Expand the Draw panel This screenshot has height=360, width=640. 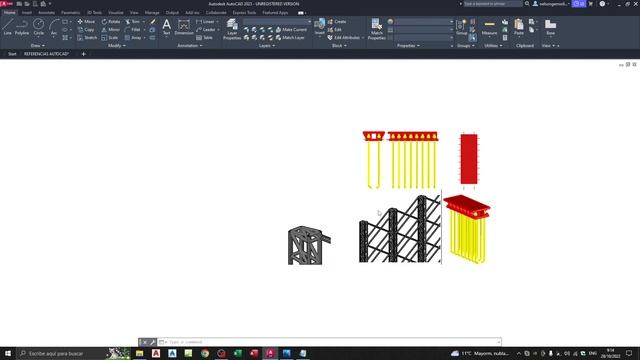point(38,46)
